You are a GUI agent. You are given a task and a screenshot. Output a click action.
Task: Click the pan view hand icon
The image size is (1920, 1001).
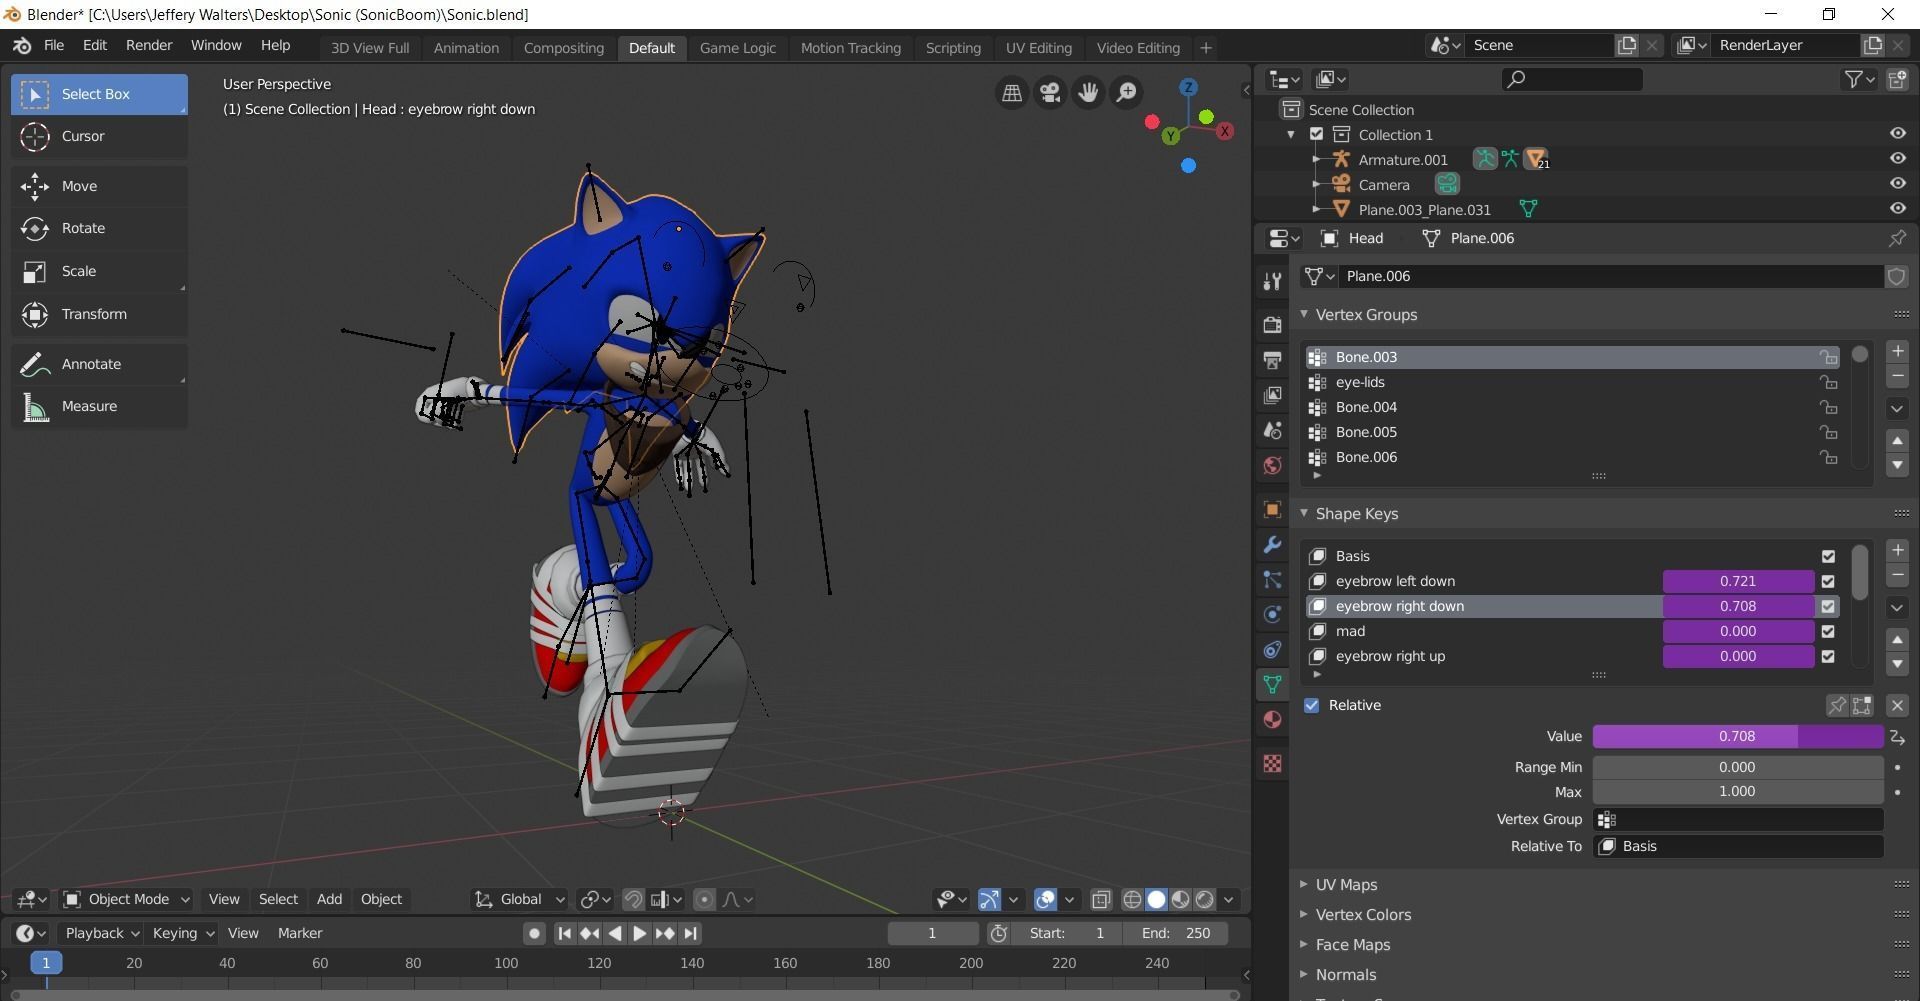pyautogui.click(x=1088, y=93)
